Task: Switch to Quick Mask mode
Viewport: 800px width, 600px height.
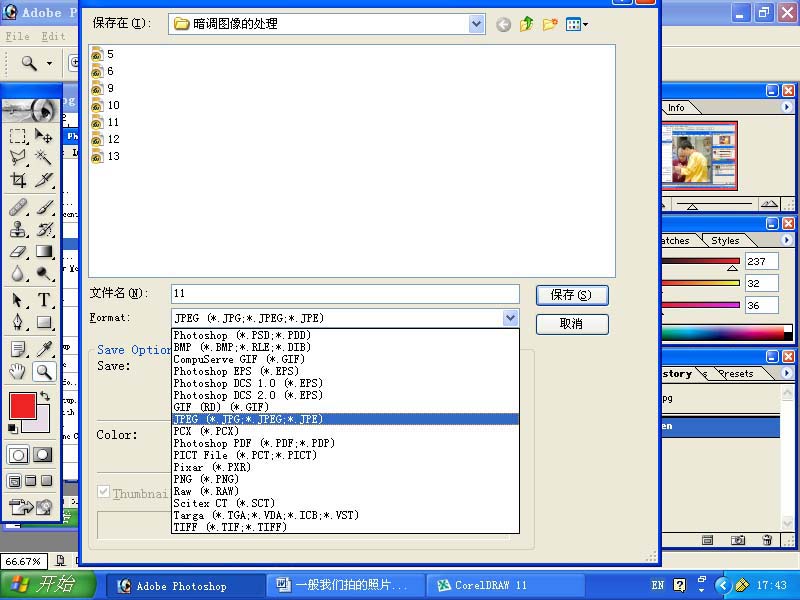Action: [x=43, y=454]
